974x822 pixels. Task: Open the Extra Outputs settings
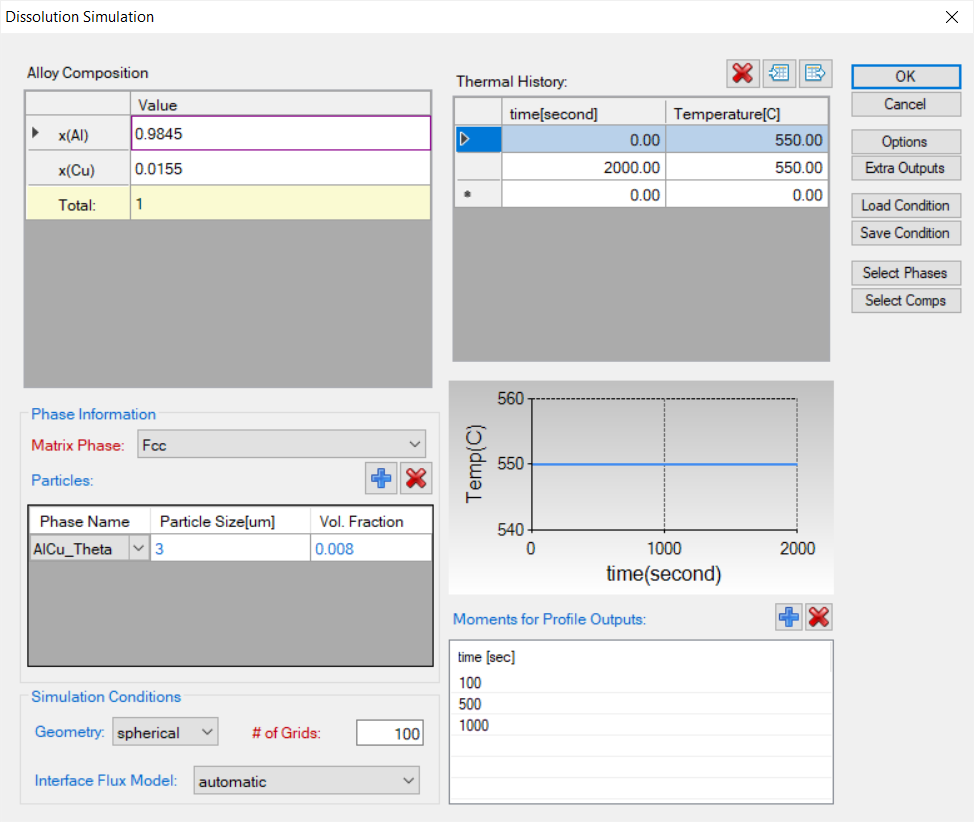905,168
